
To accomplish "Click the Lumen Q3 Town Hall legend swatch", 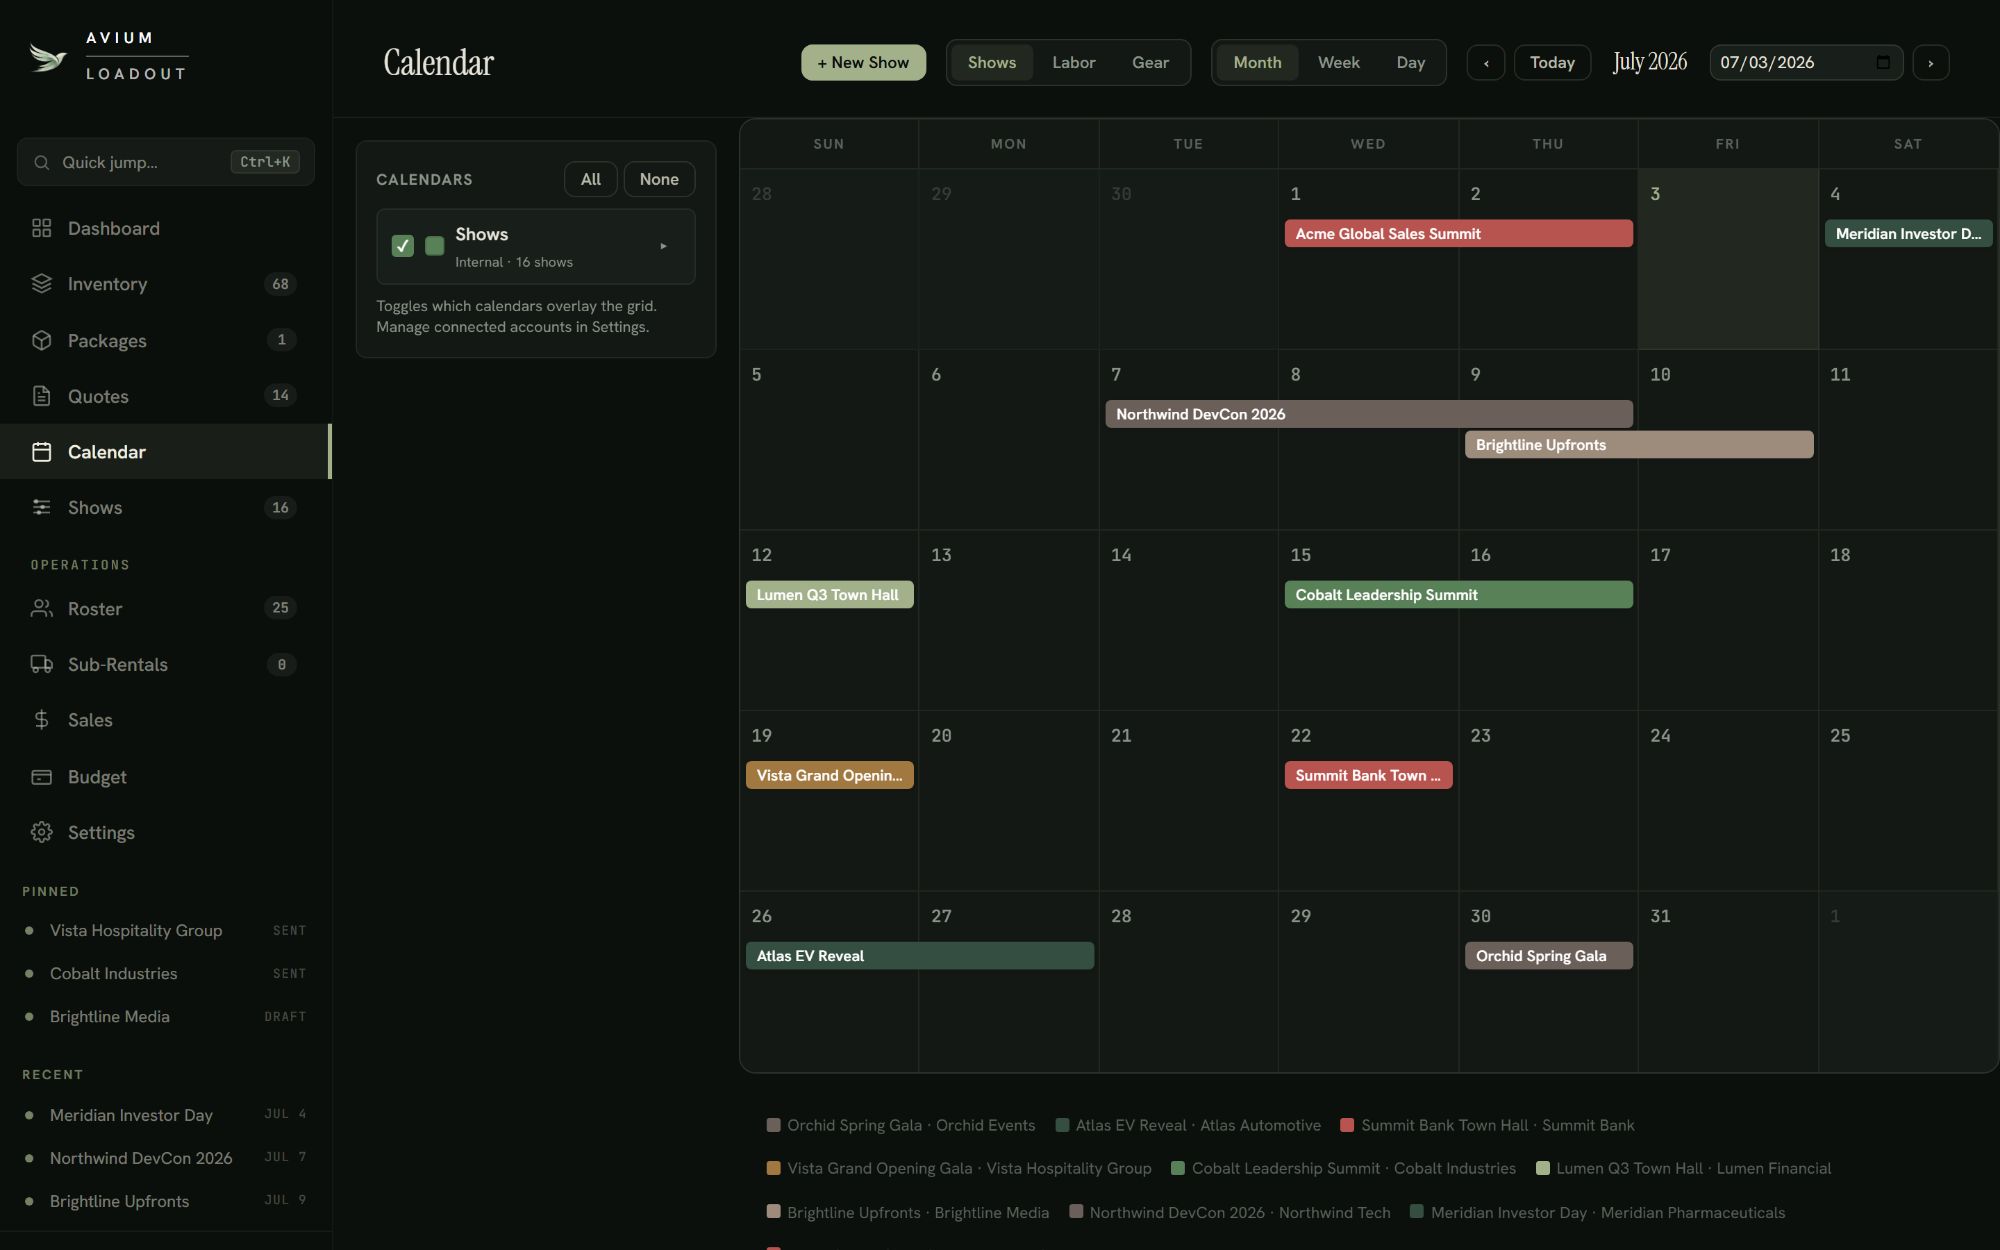I will coord(1542,1168).
